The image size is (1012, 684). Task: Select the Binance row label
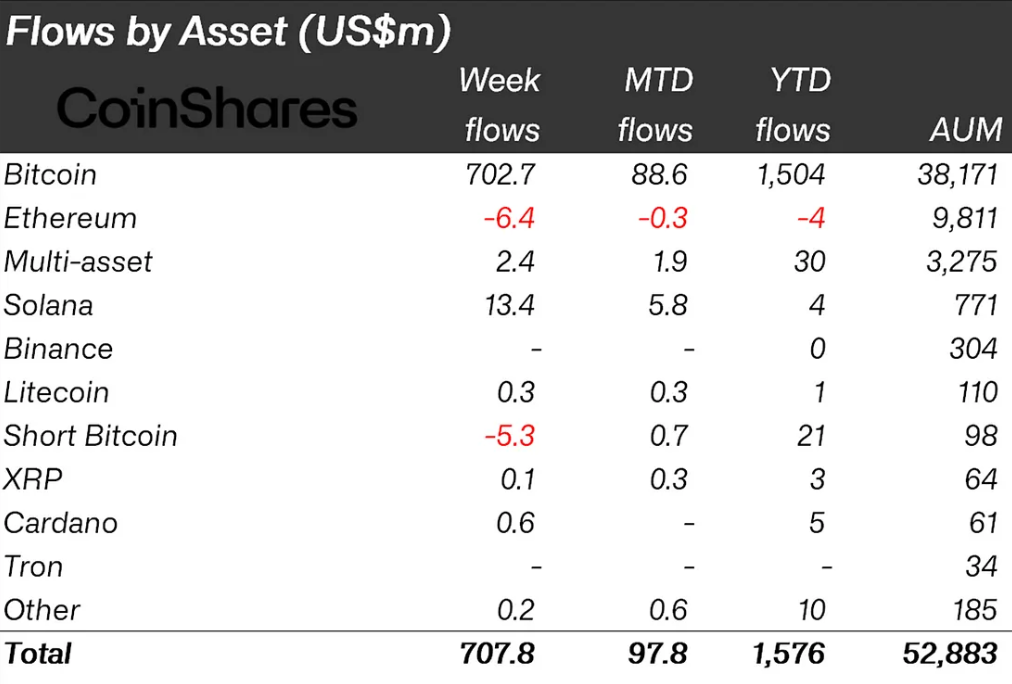pos(58,349)
